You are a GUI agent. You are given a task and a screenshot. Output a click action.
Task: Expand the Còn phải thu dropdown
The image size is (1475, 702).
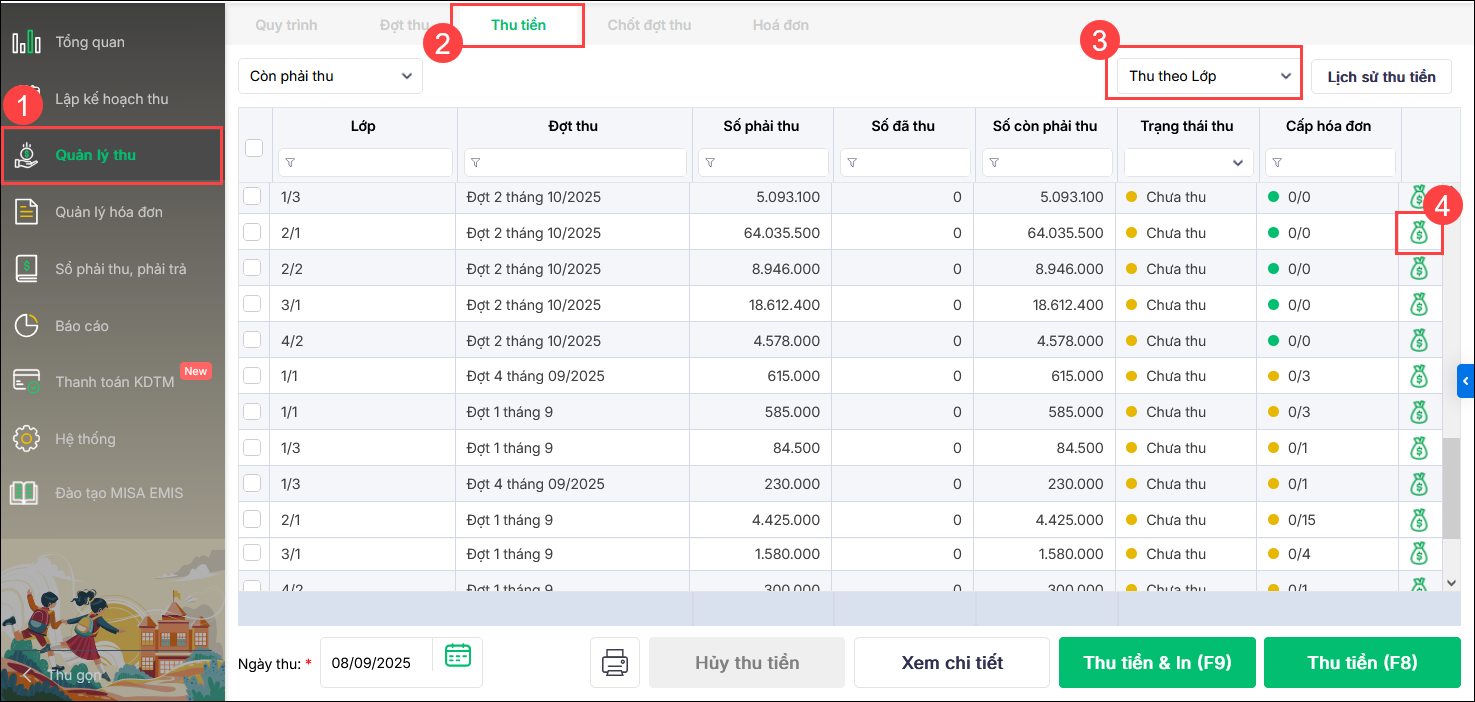coord(330,76)
